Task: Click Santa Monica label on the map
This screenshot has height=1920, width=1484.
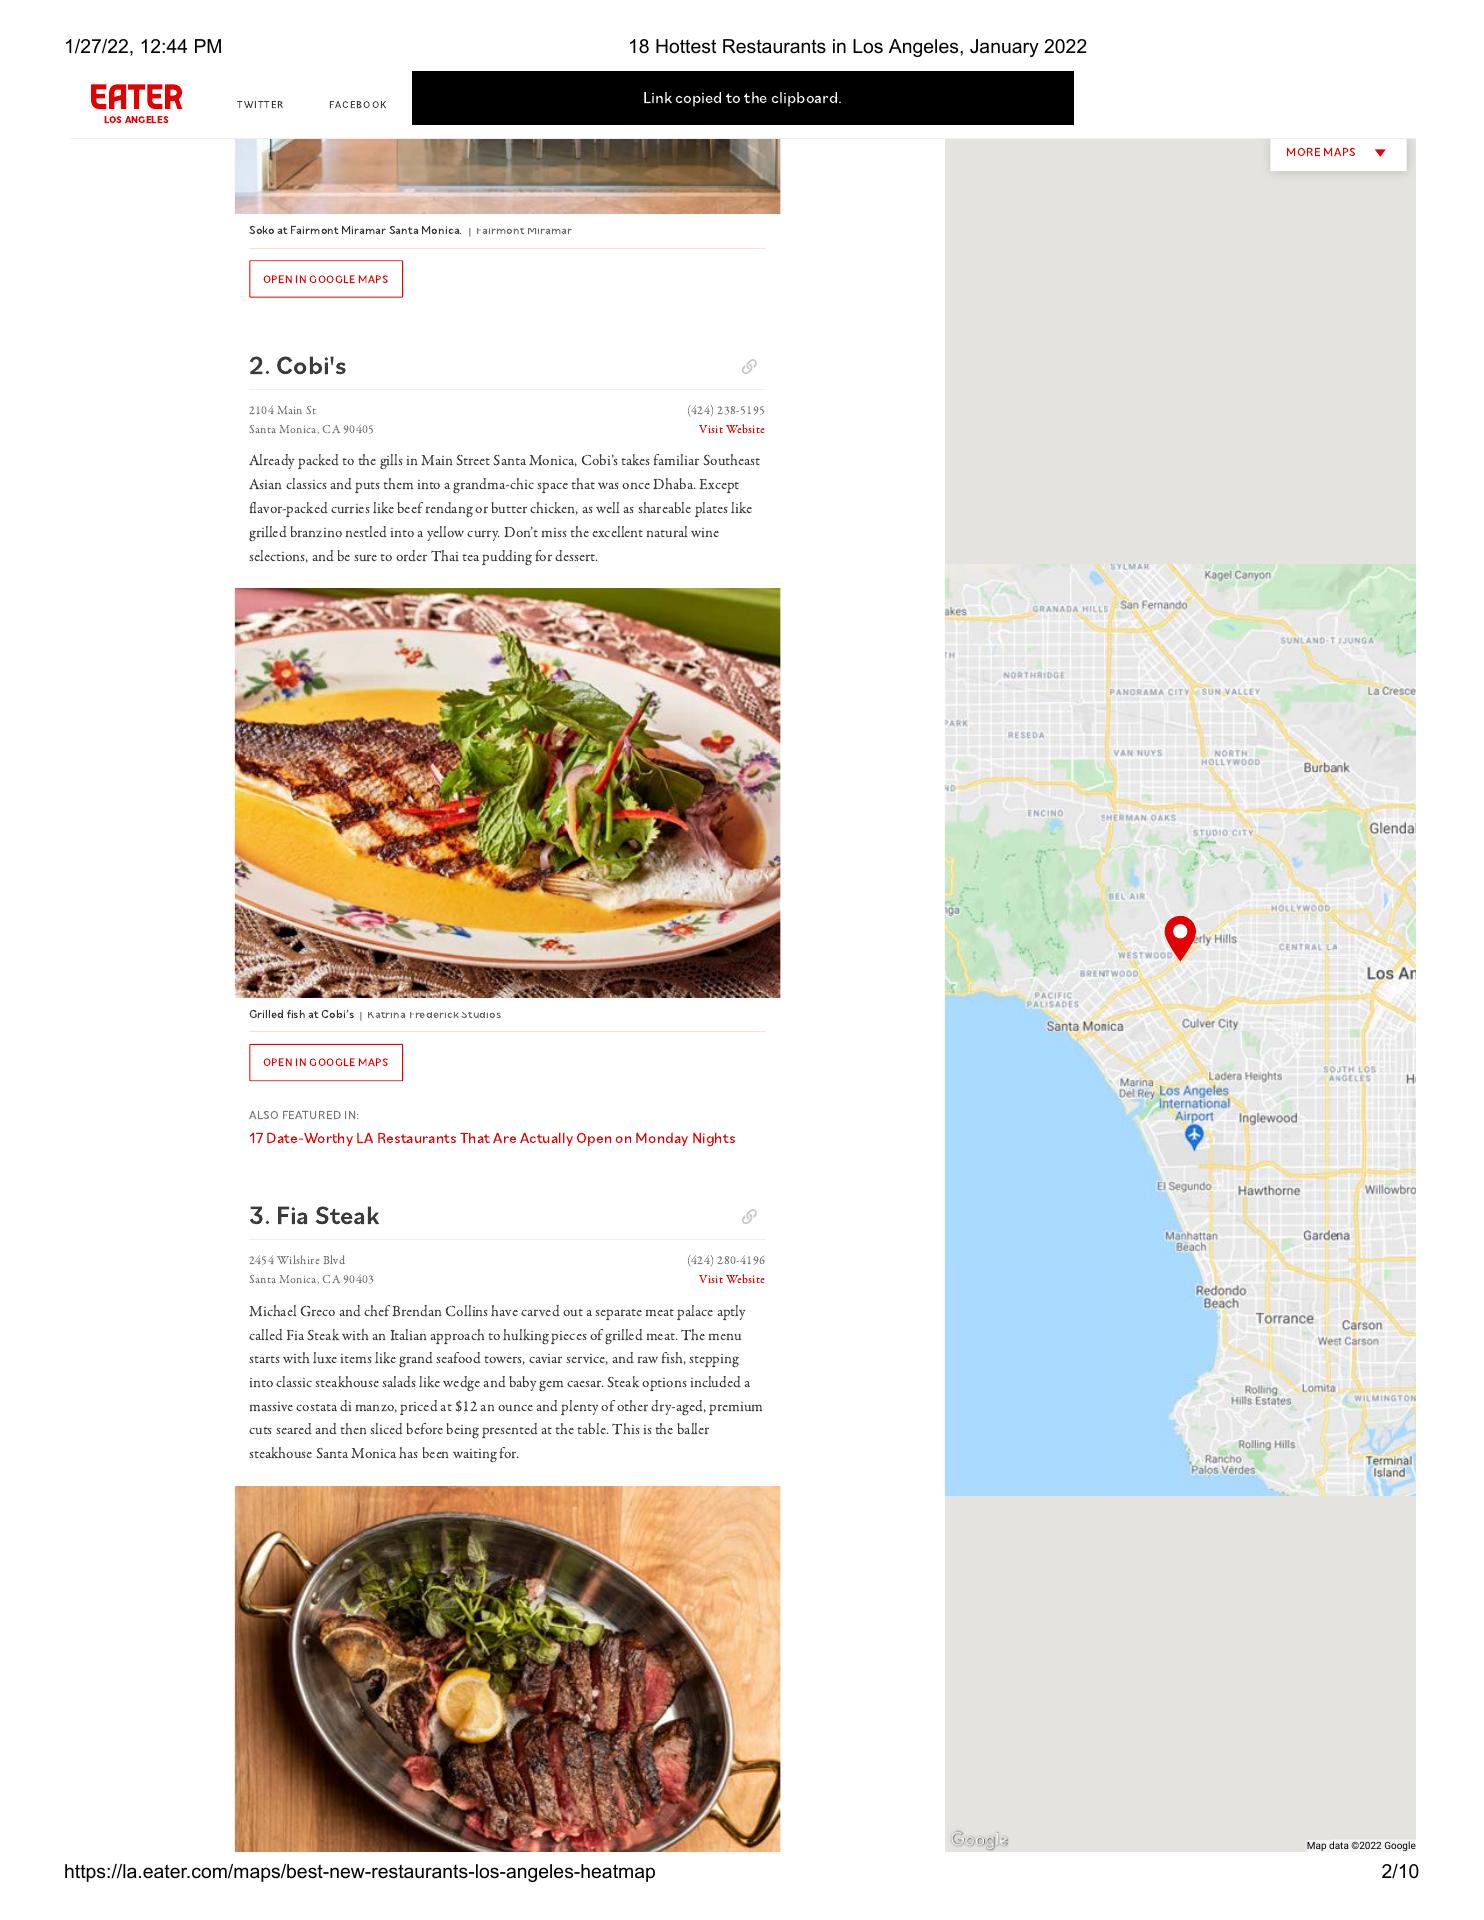Action: (x=1084, y=1027)
